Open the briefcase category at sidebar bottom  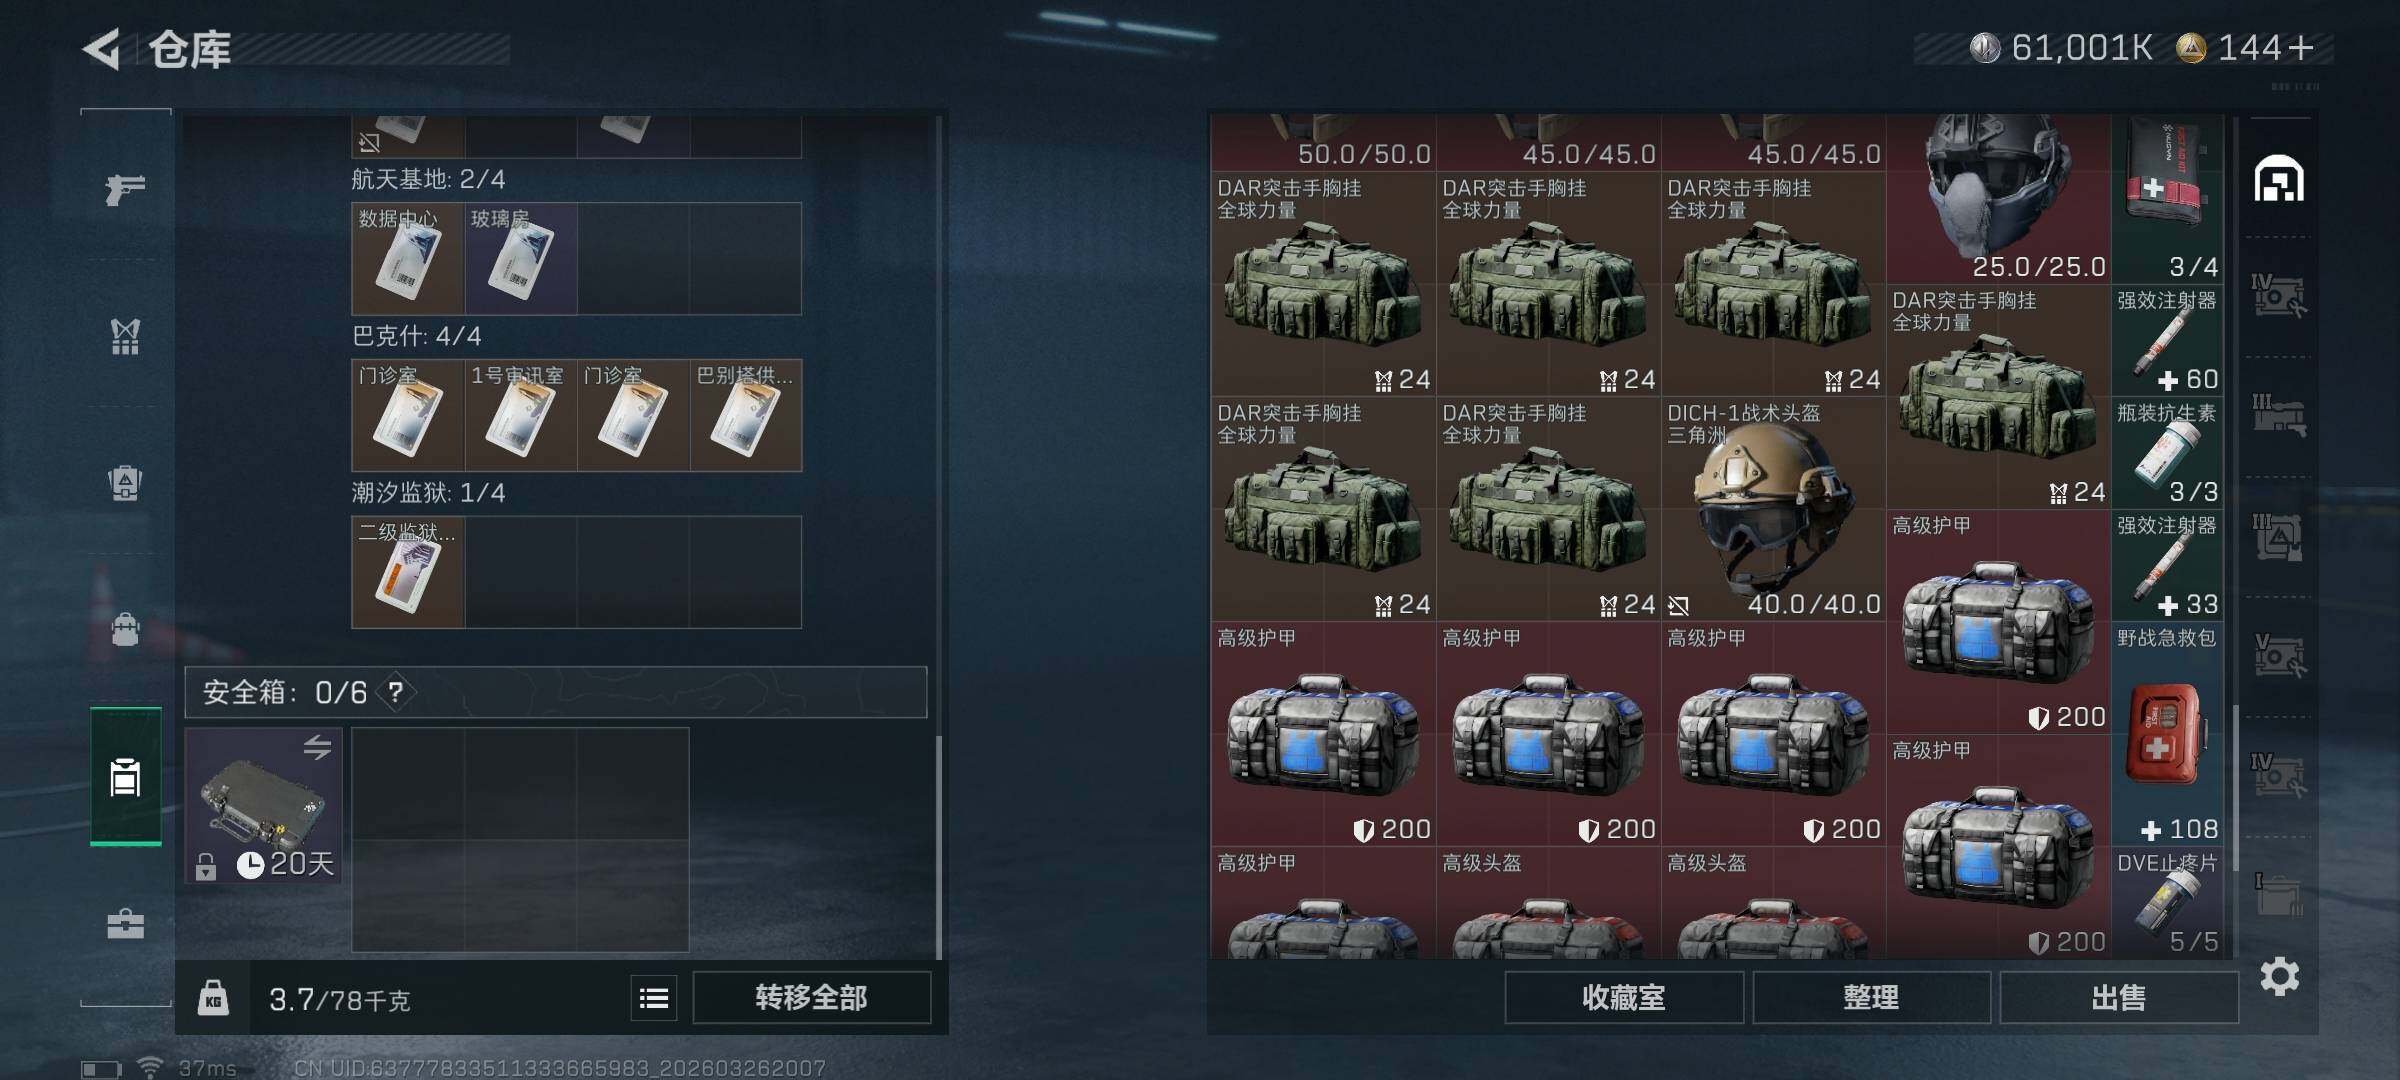[x=125, y=924]
